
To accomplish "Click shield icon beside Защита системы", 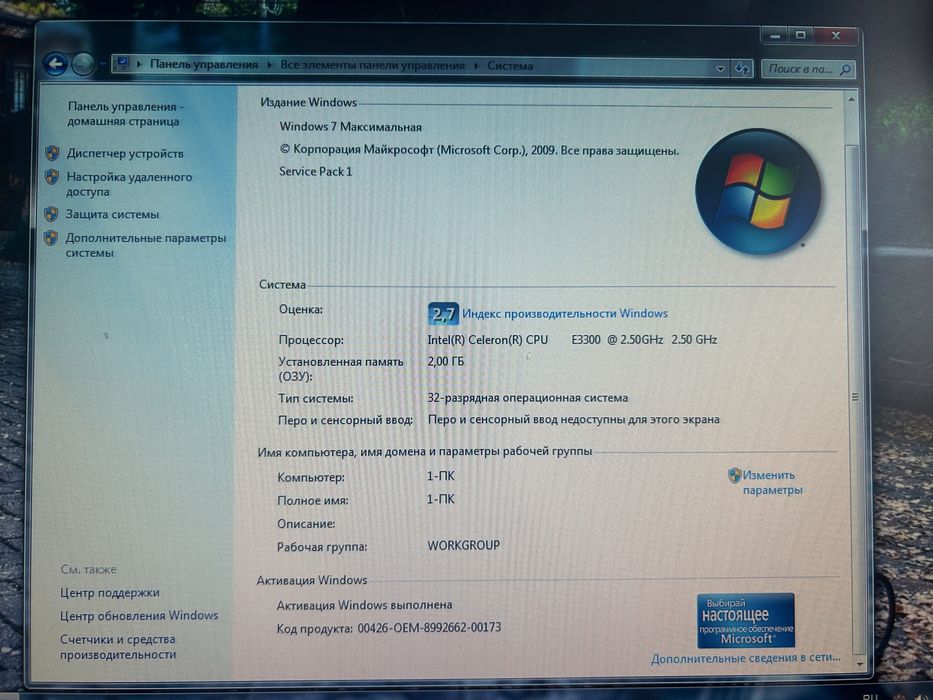I will tap(51, 214).
